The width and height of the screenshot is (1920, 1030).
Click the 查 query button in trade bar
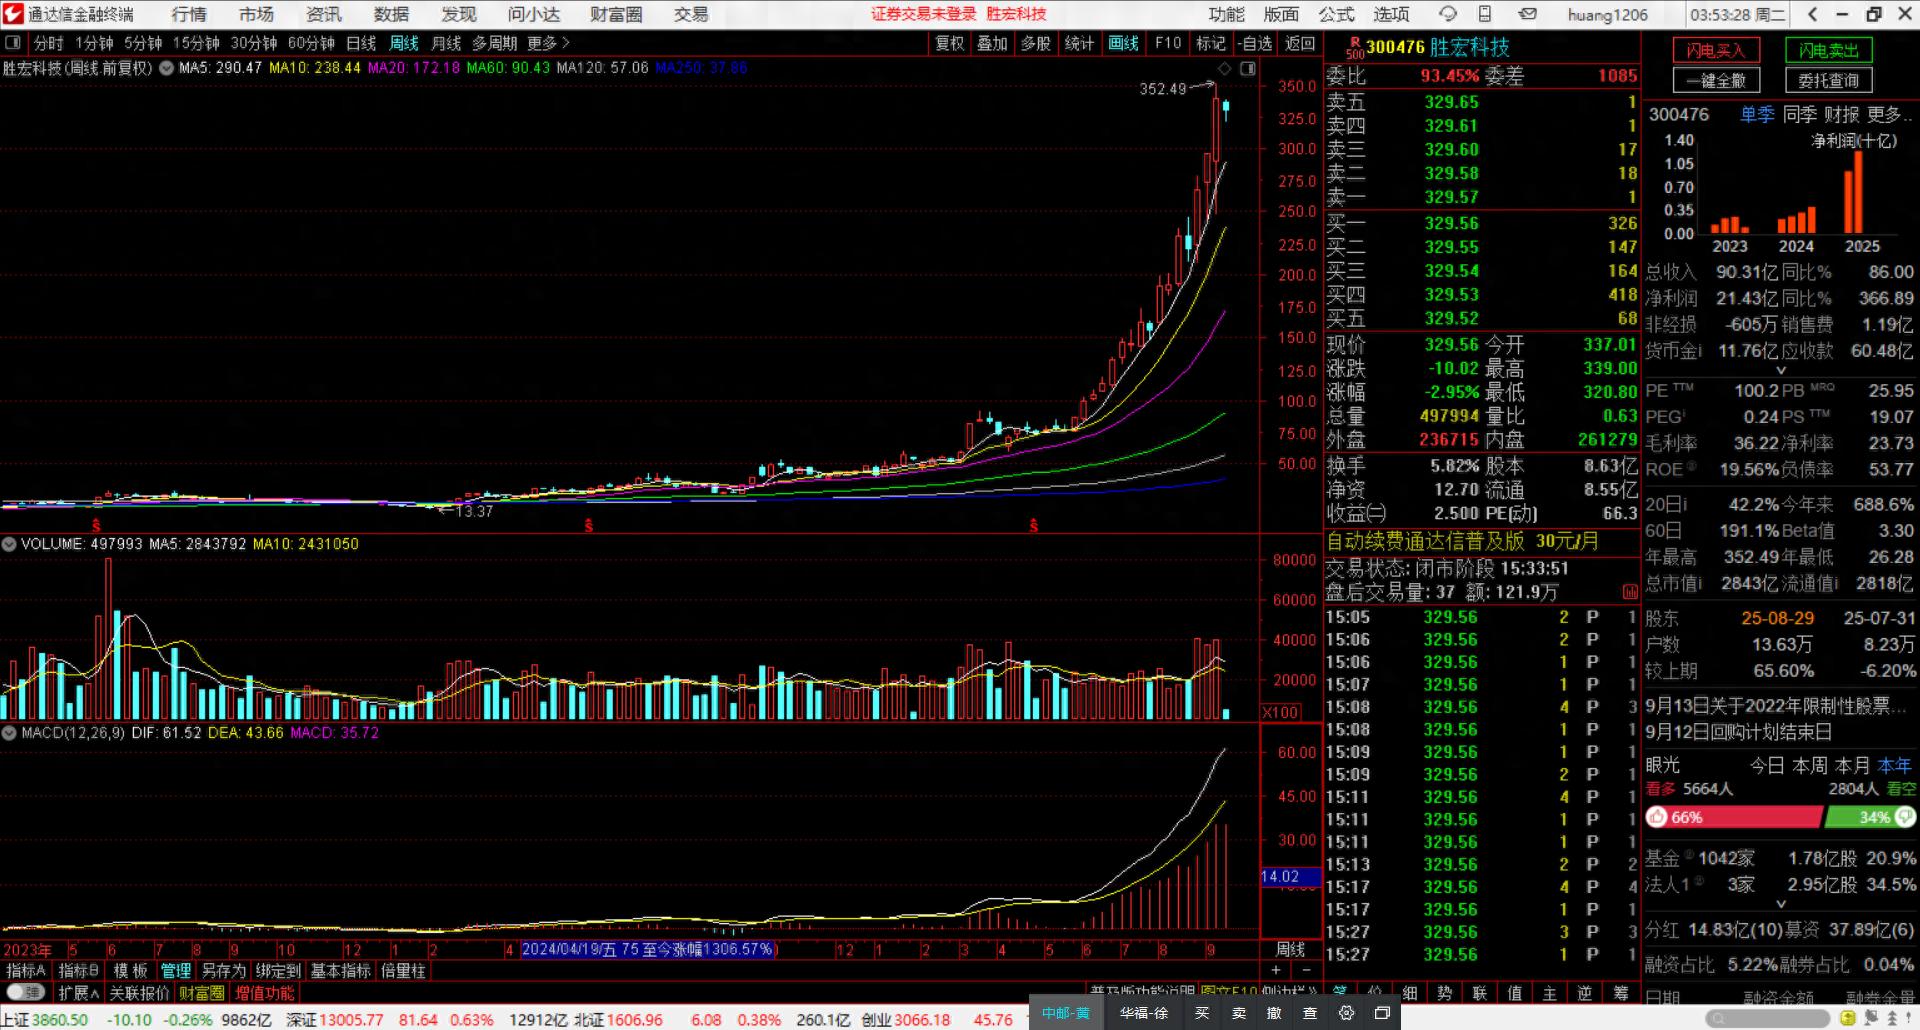(x=1310, y=1013)
